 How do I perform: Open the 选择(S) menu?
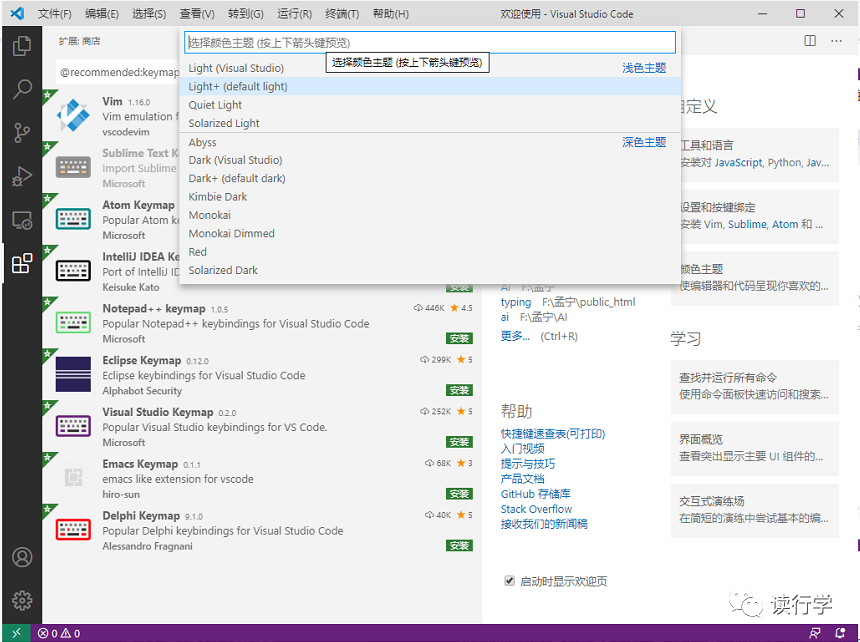[149, 14]
